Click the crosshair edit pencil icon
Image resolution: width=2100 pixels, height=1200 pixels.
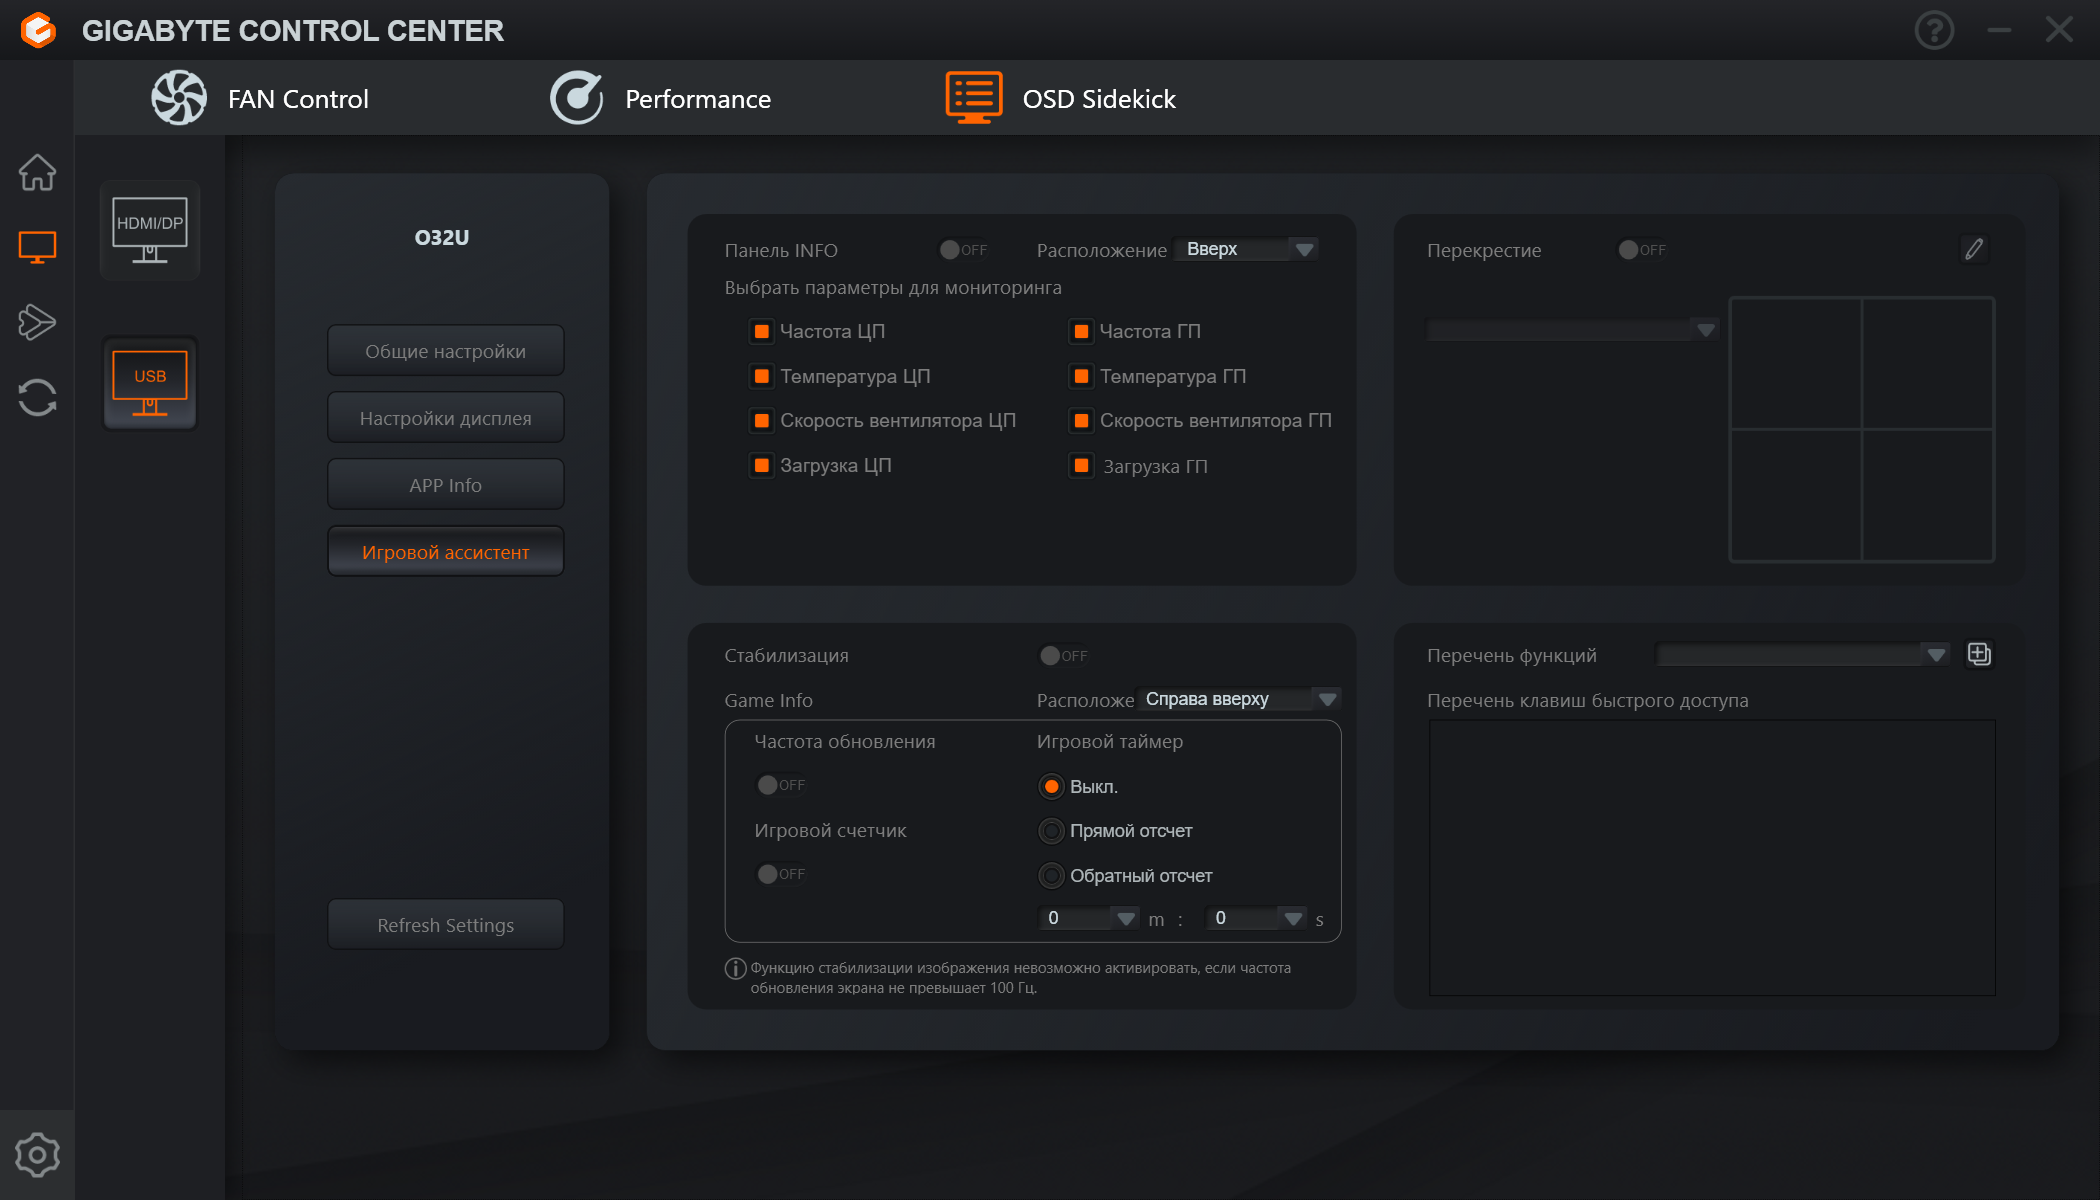[1973, 249]
